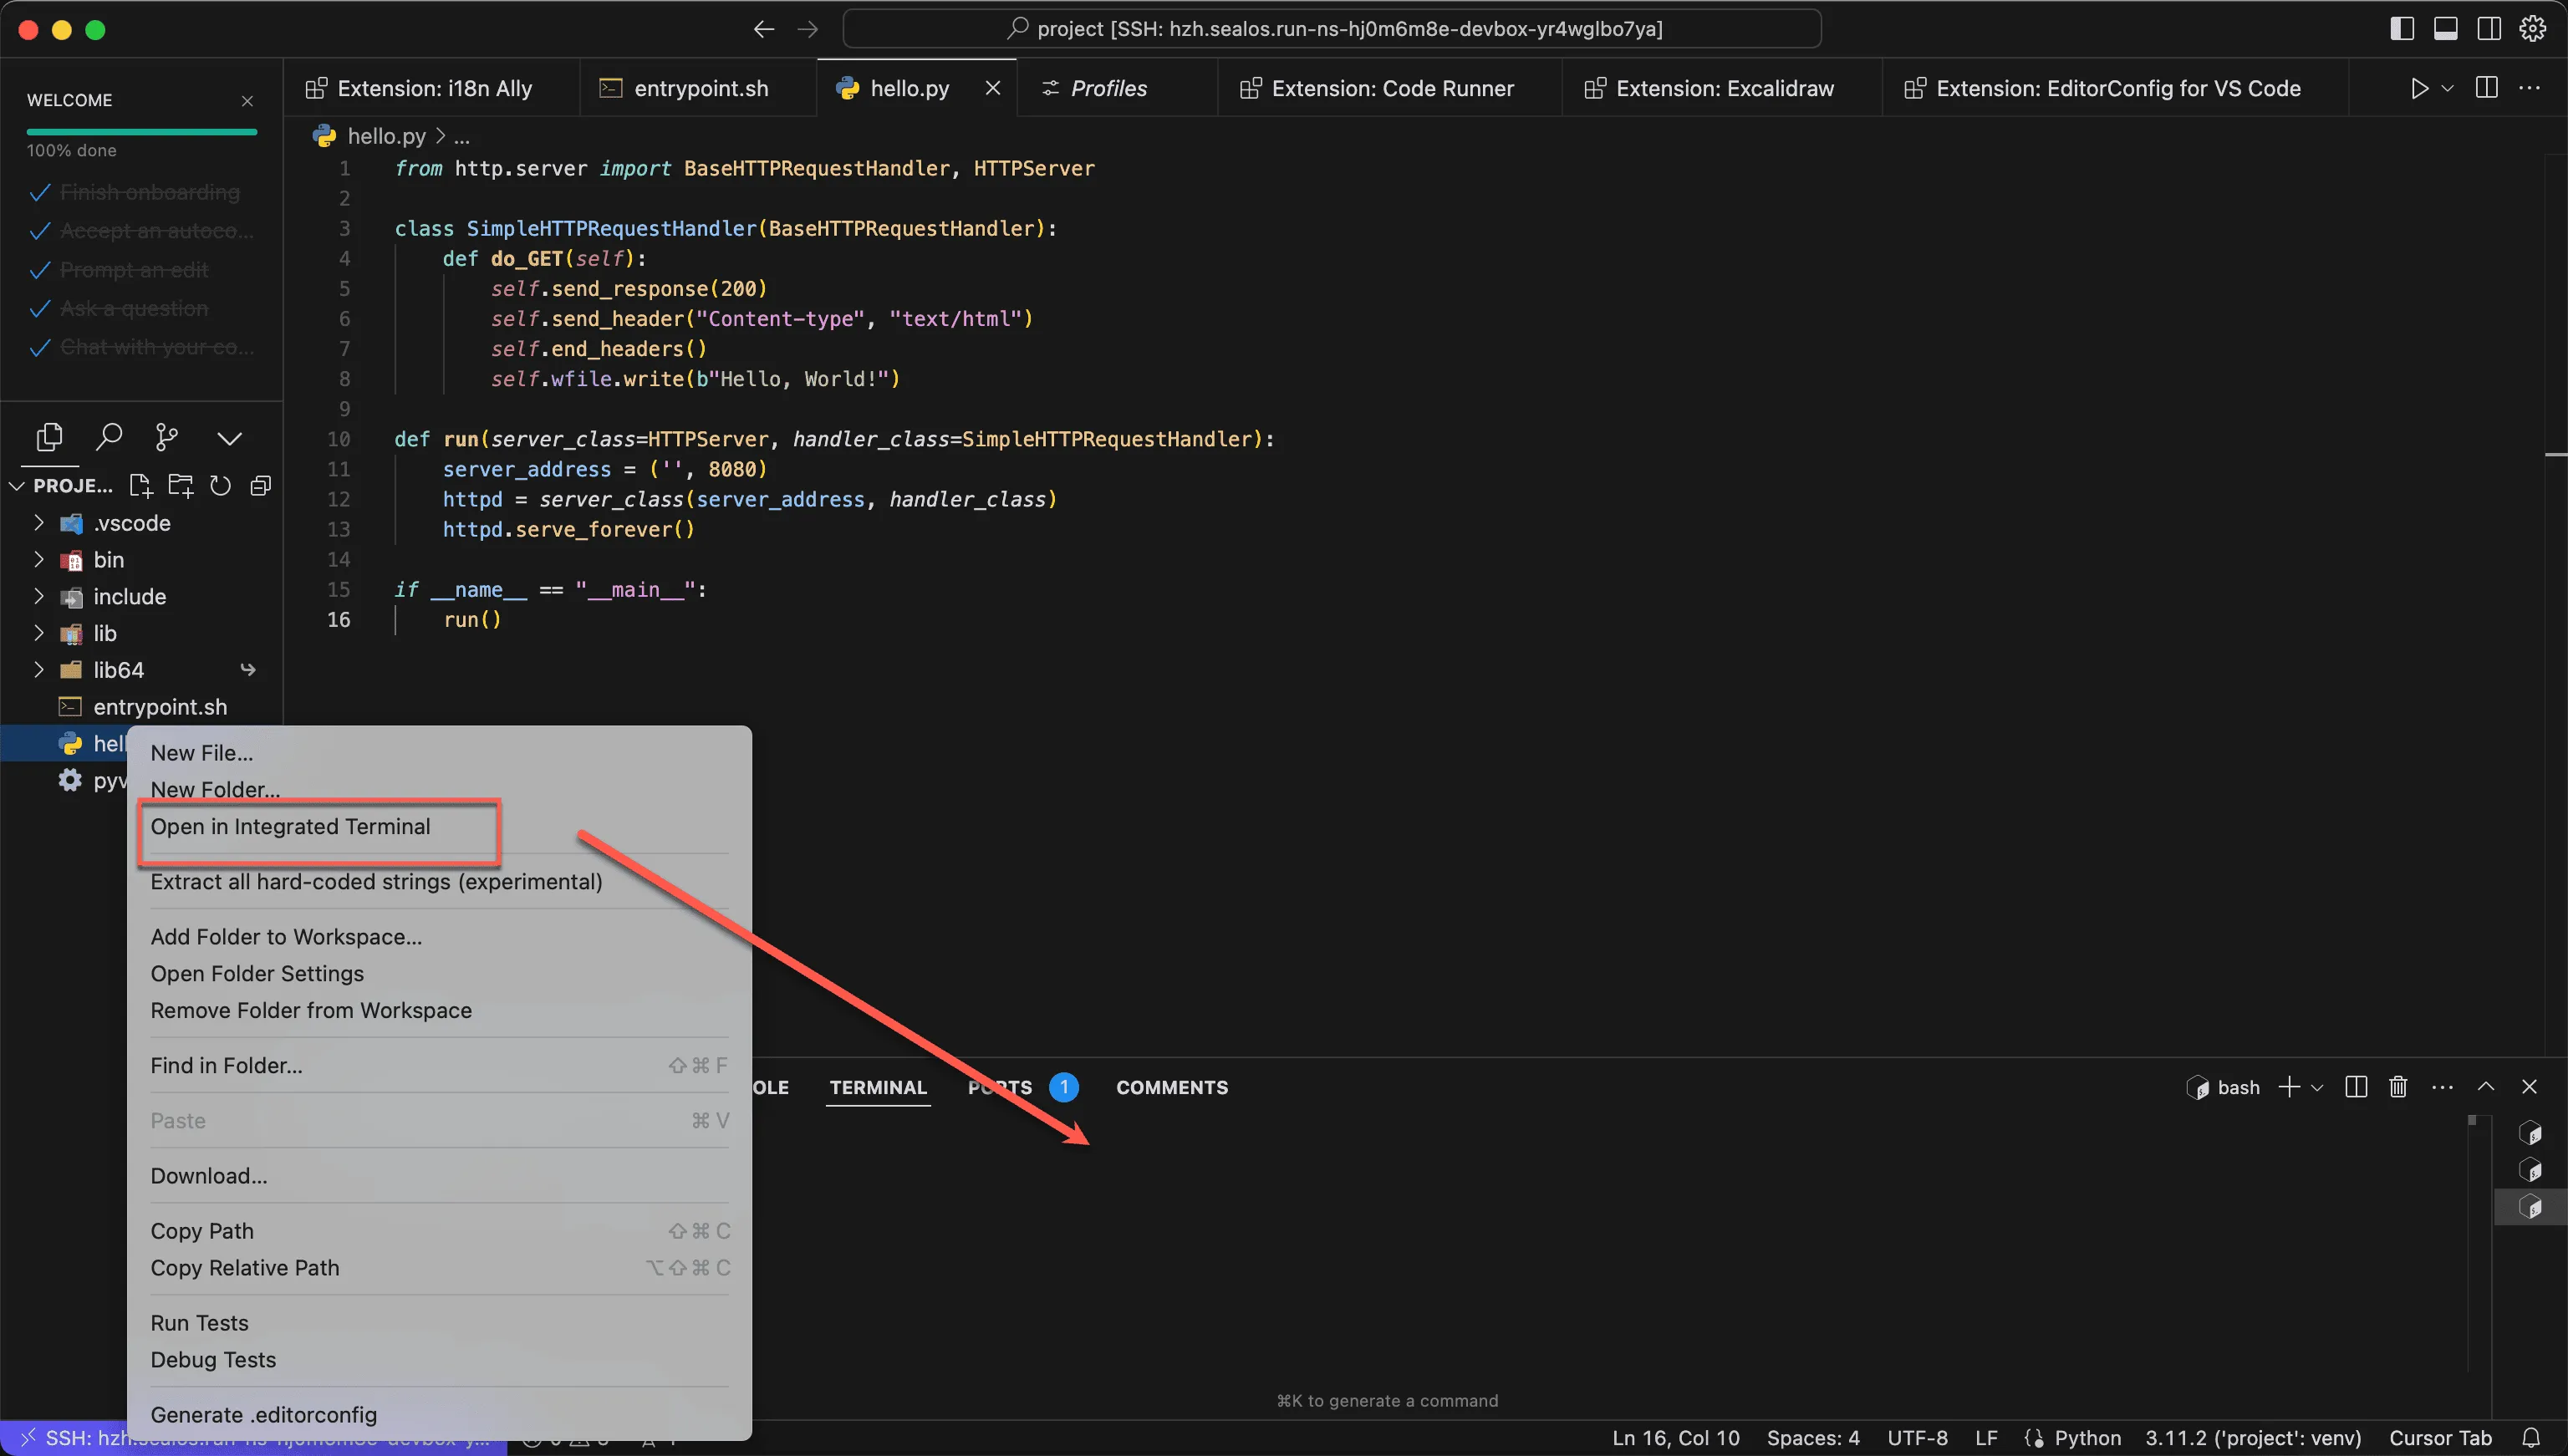Switch to the entrypoint.sh editor tab
The height and width of the screenshot is (1456, 2568).
pos(700,88)
